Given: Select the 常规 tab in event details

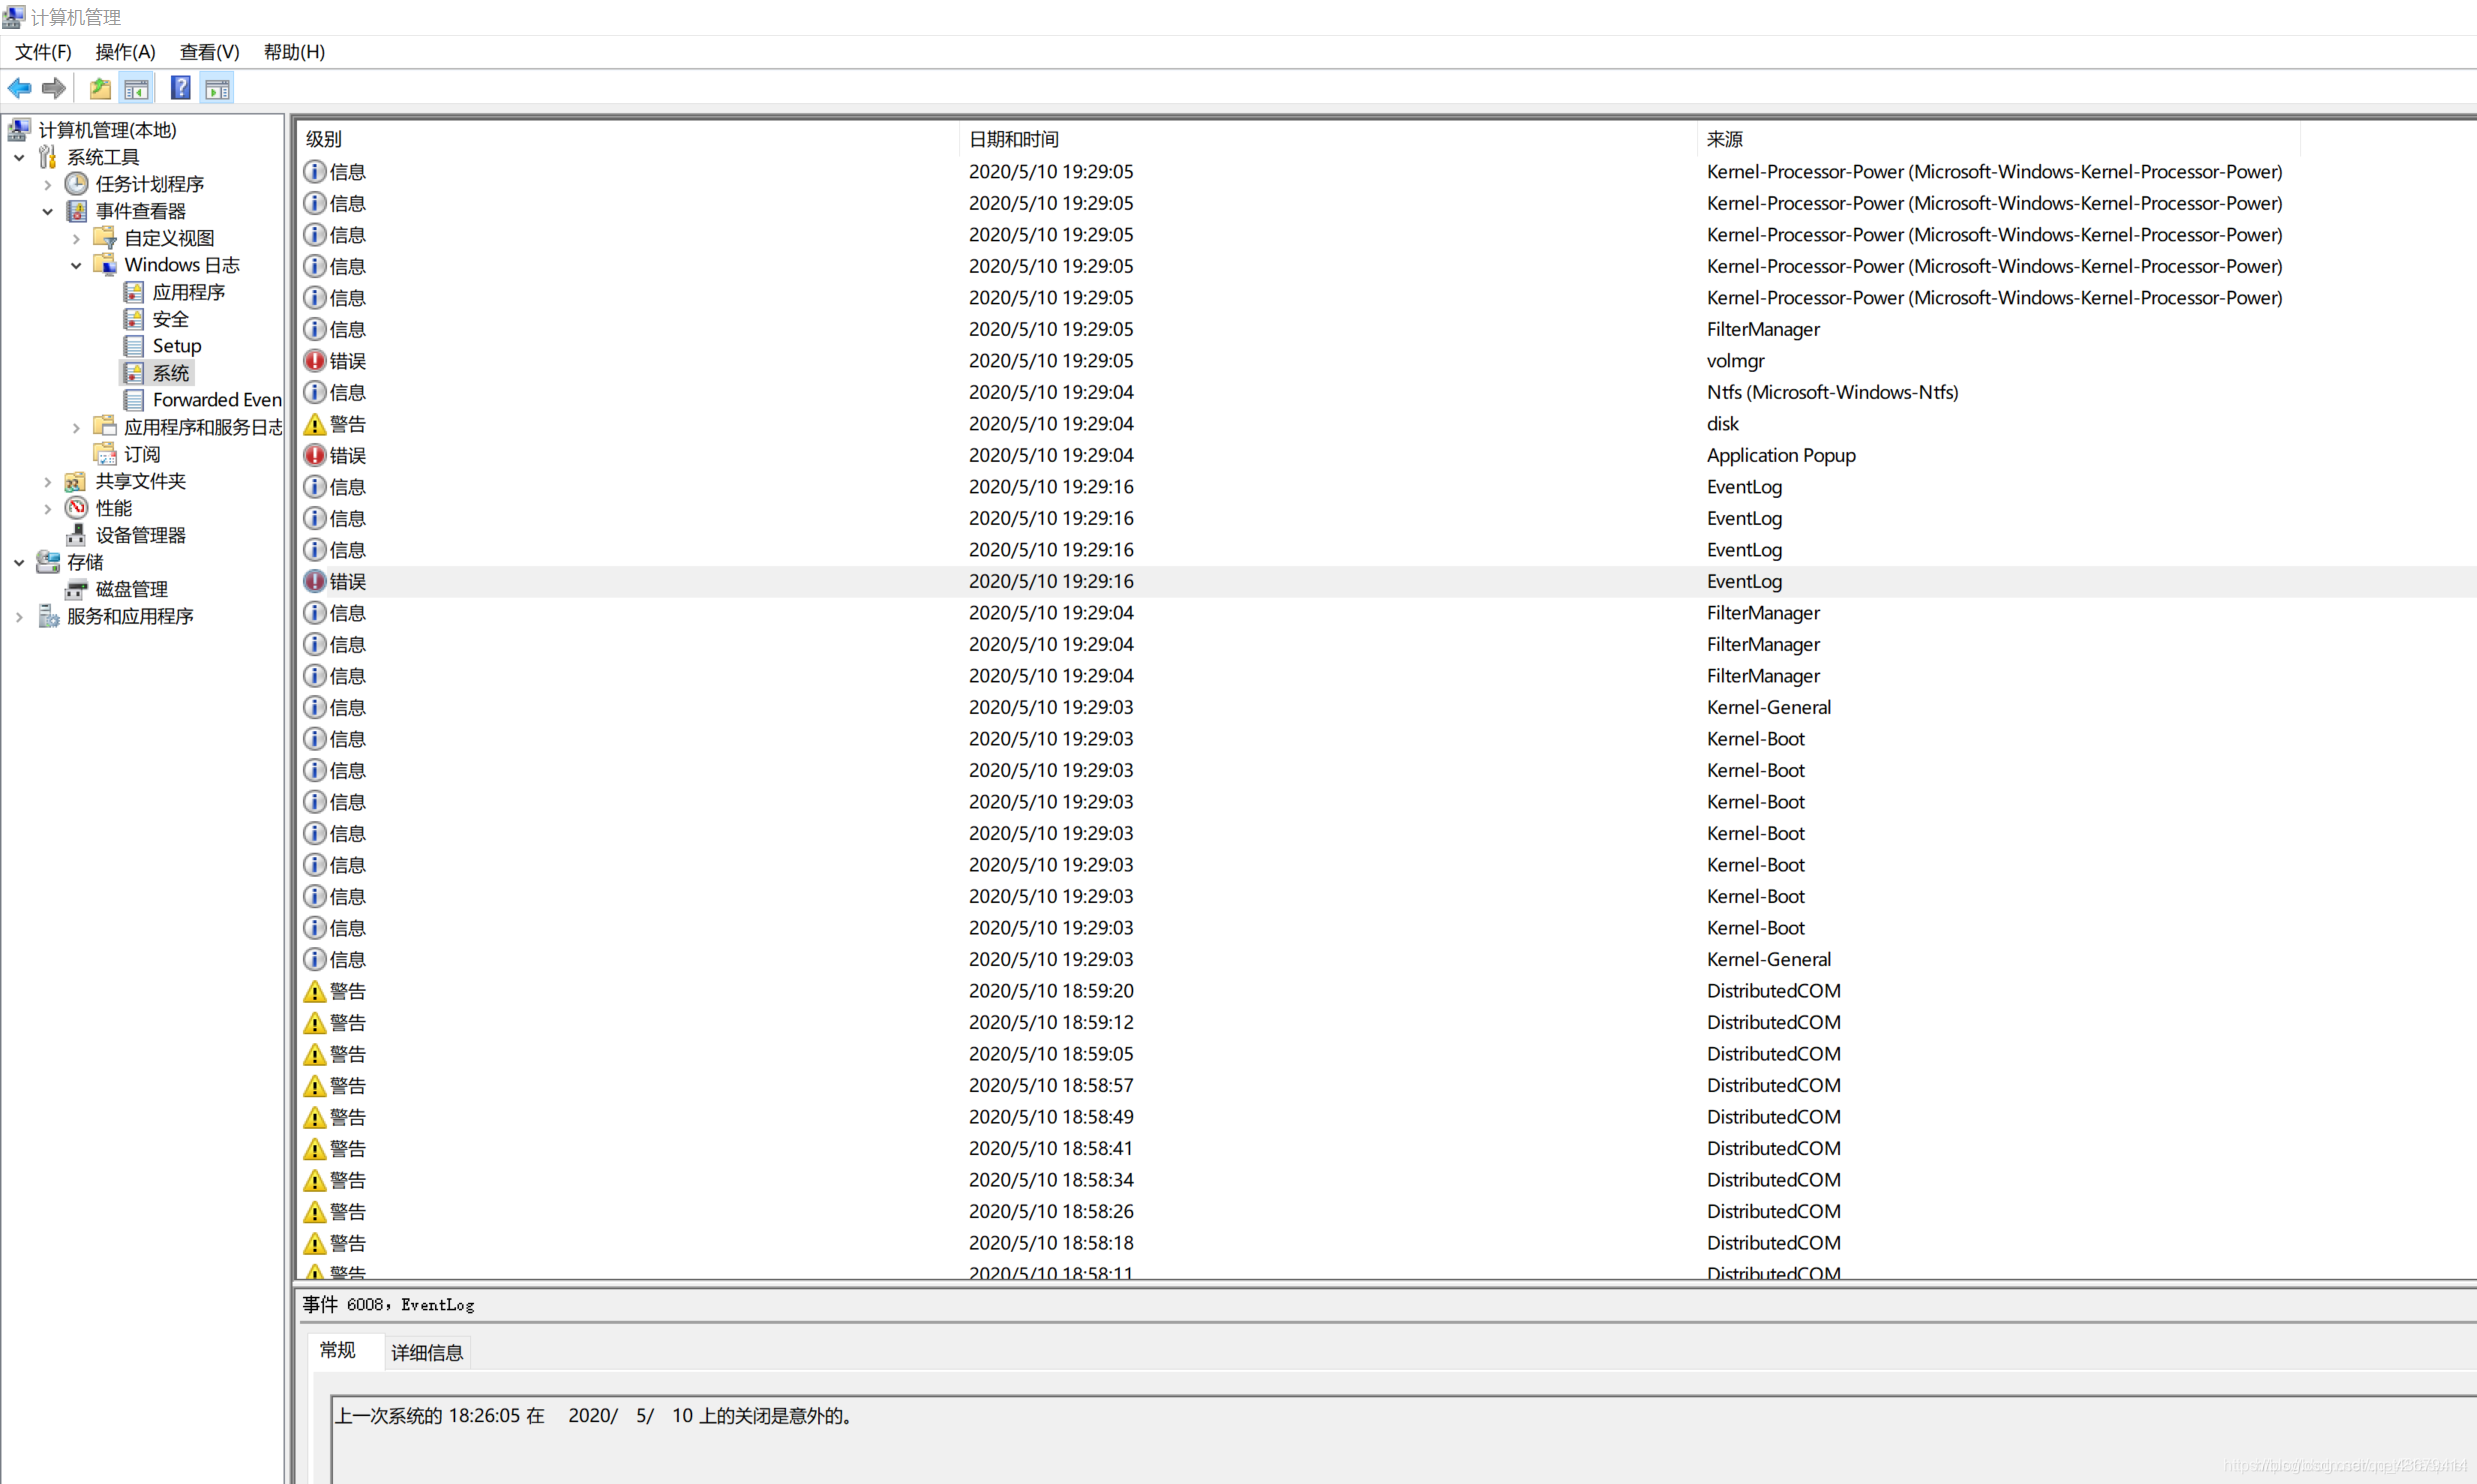Looking at the screenshot, I should click(339, 1352).
